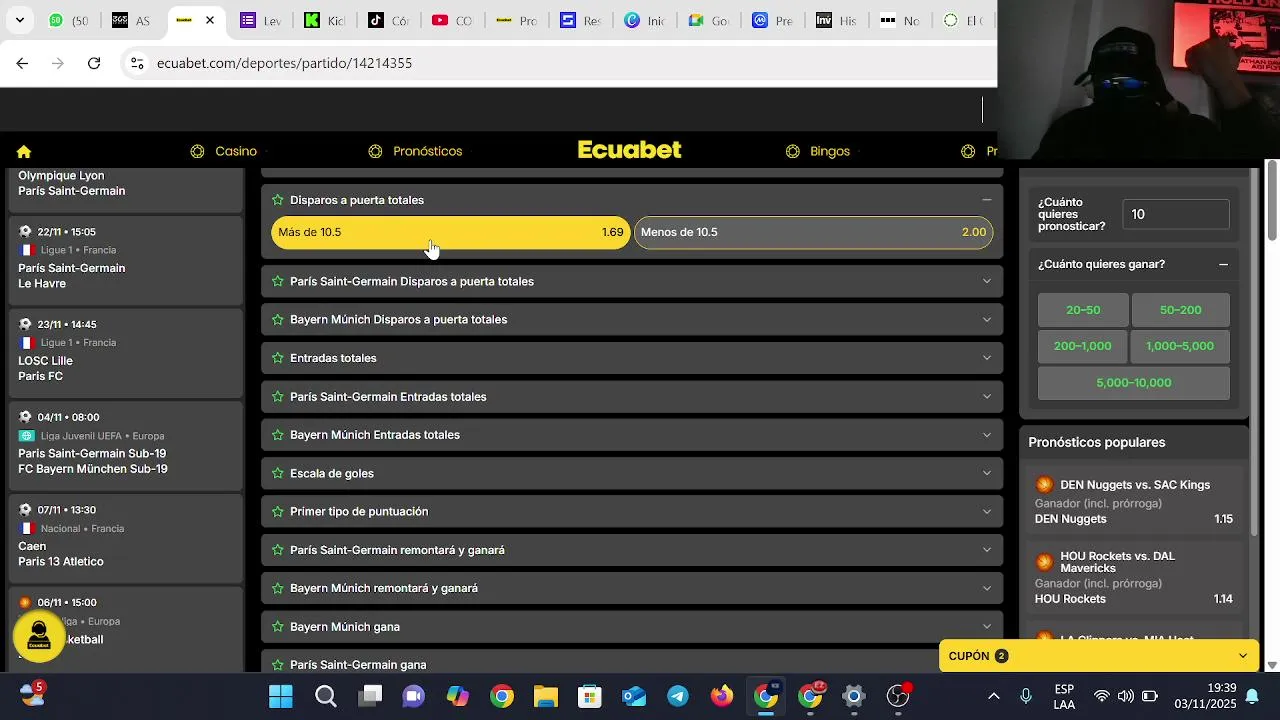Open site information icon in address bar
Screen dimensions: 1280x720
tap(137, 63)
